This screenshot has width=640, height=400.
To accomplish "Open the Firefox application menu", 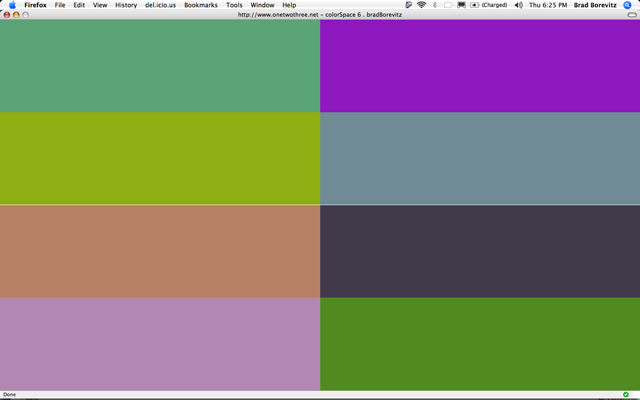I will tap(35, 5).
